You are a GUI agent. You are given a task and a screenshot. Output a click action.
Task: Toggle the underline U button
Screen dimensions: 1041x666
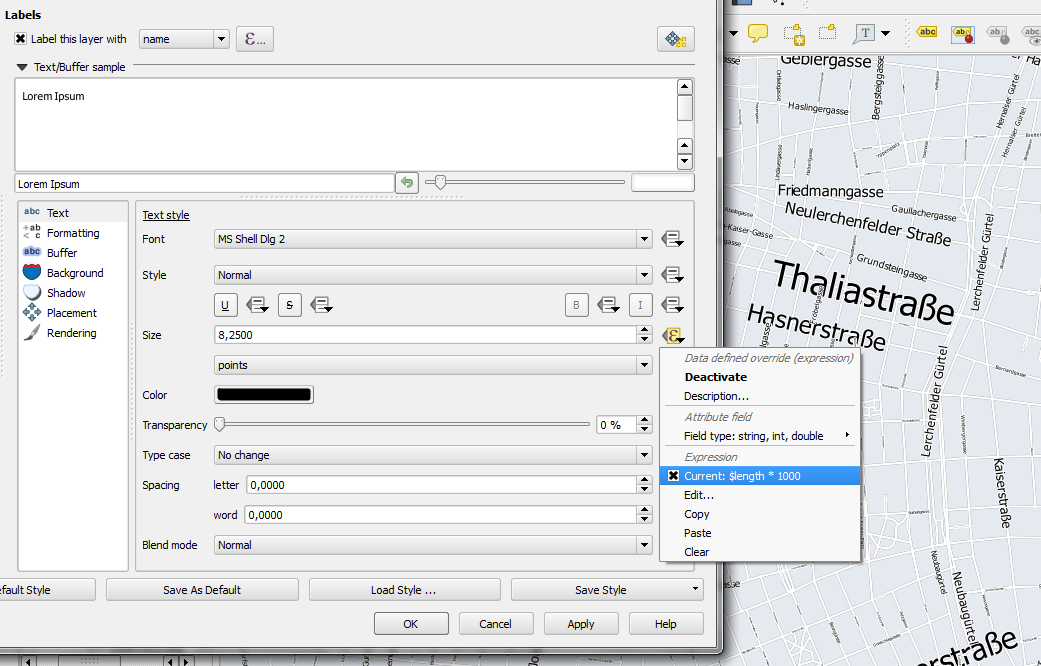point(226,305)
